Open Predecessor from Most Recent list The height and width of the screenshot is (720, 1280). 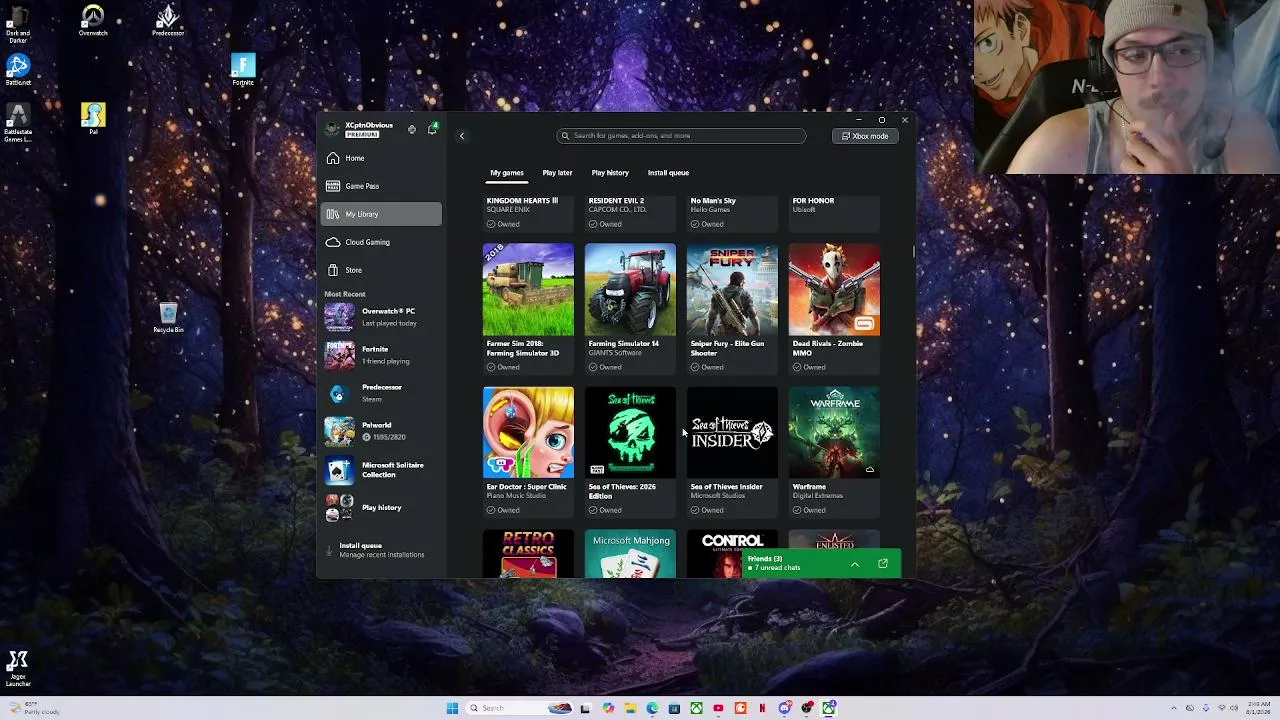click(381, 393)
